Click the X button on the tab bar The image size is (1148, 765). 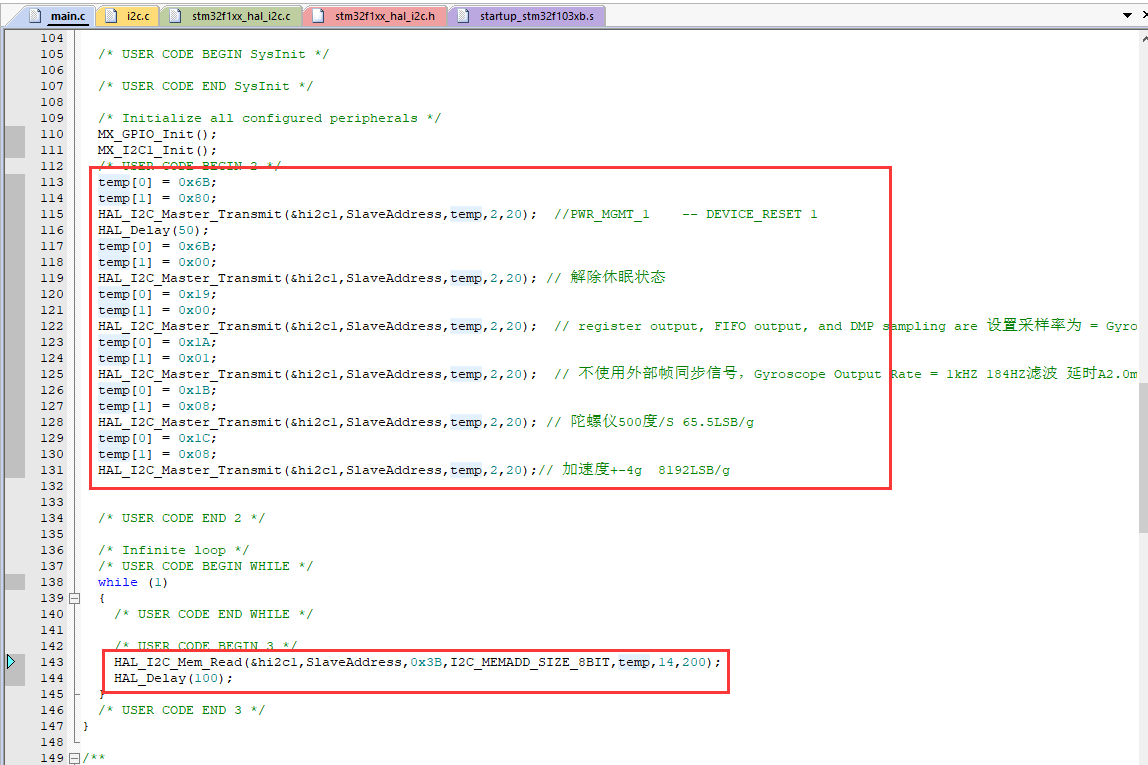click(1144, 15)
